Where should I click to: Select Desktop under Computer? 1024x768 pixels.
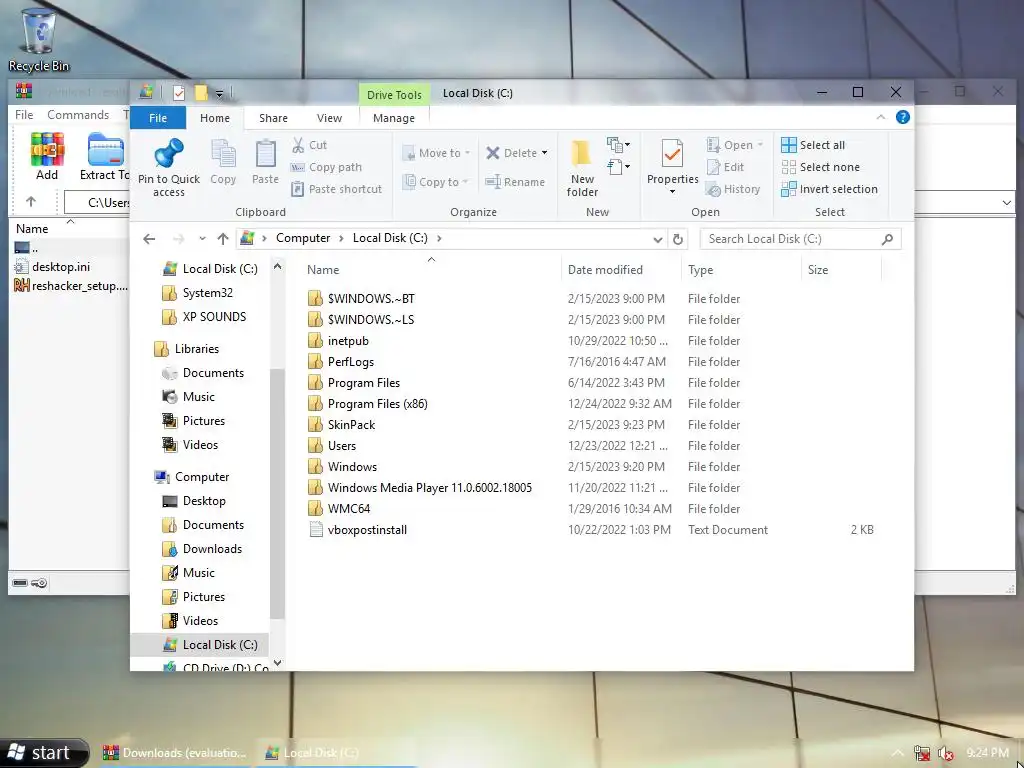pyautogui.click(x=204, y=501)
